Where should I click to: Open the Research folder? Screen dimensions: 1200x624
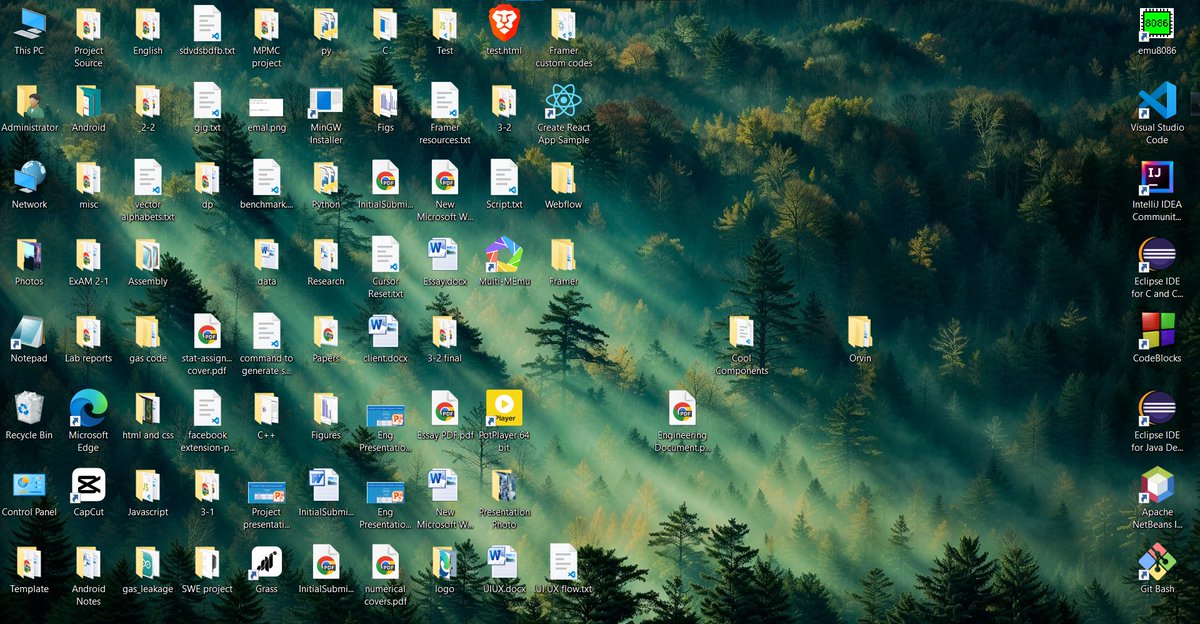[x=326, y=261]
